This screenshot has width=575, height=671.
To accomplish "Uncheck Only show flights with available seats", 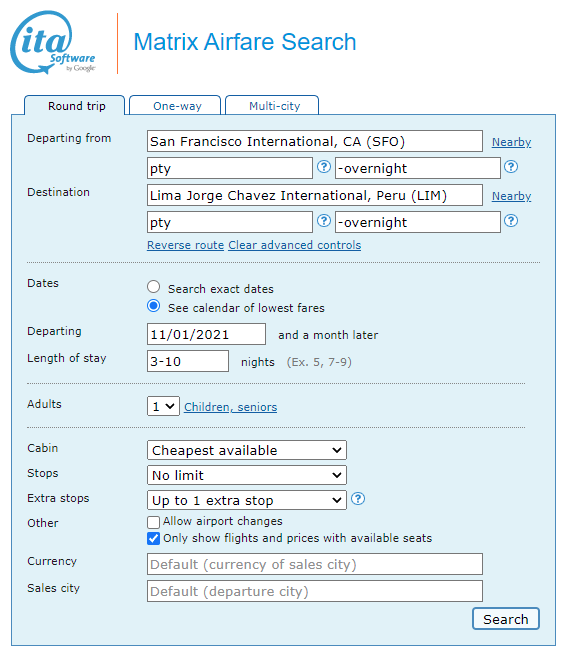I will (x=153, y=538).
